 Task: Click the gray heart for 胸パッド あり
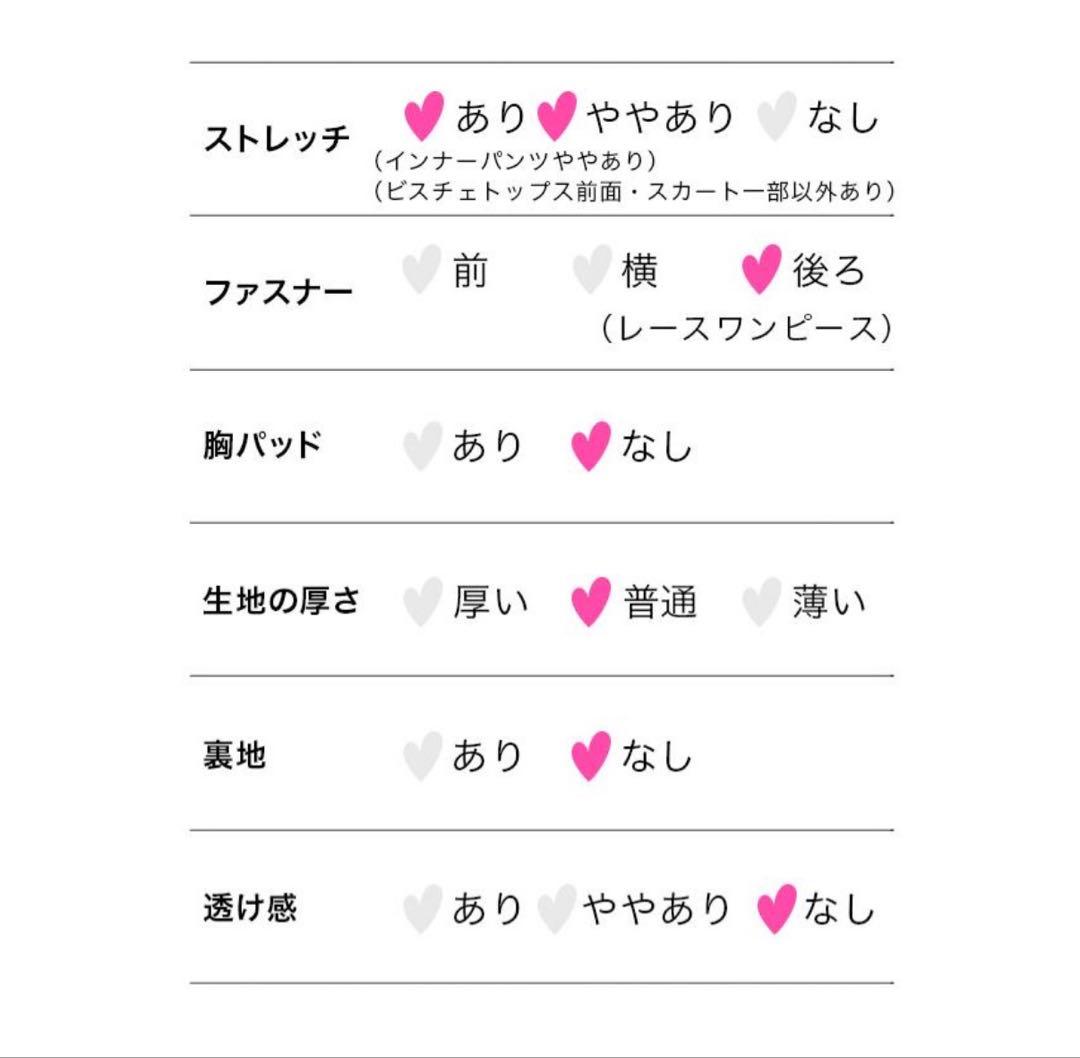(x=422, y=446)
